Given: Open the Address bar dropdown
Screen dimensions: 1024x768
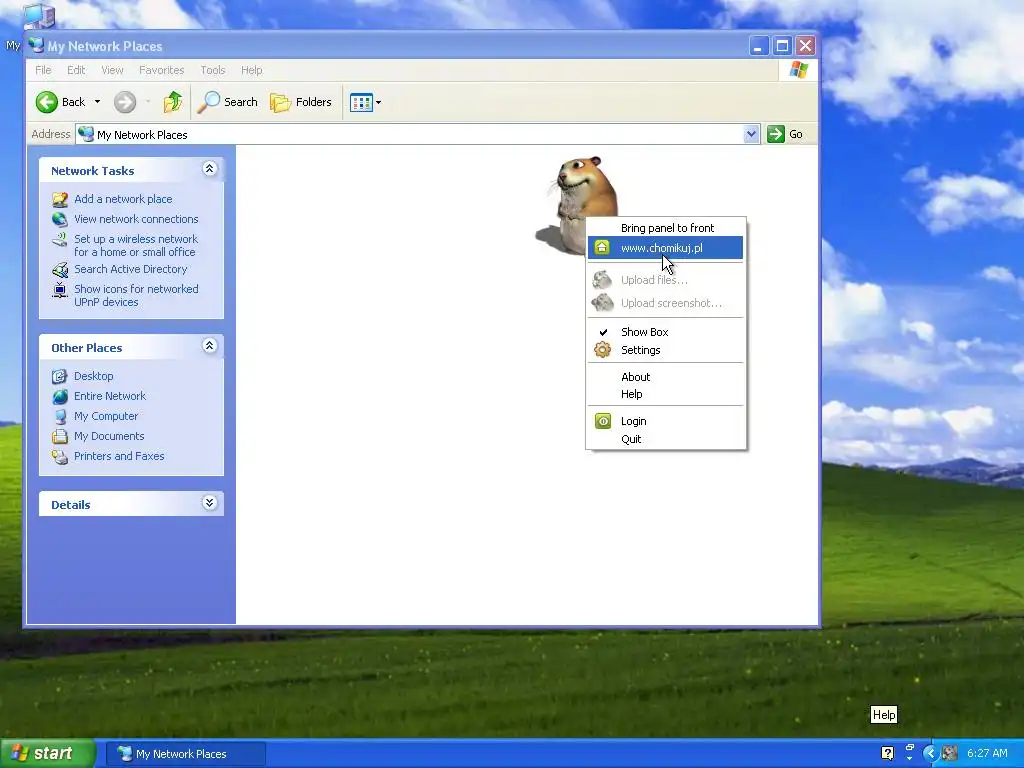Looking at the screenshot, I should pyautogui.click(x=751, y=134).
